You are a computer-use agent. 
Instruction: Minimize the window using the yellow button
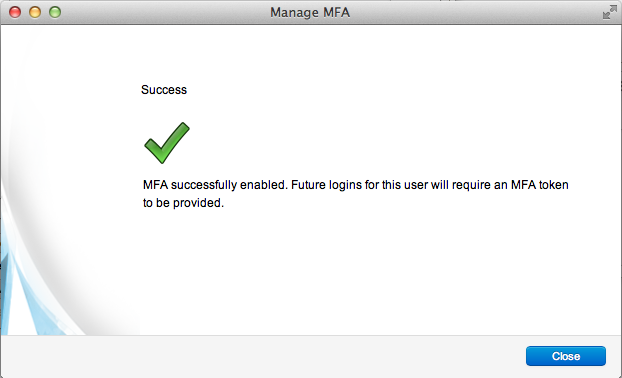click(35, 12)
